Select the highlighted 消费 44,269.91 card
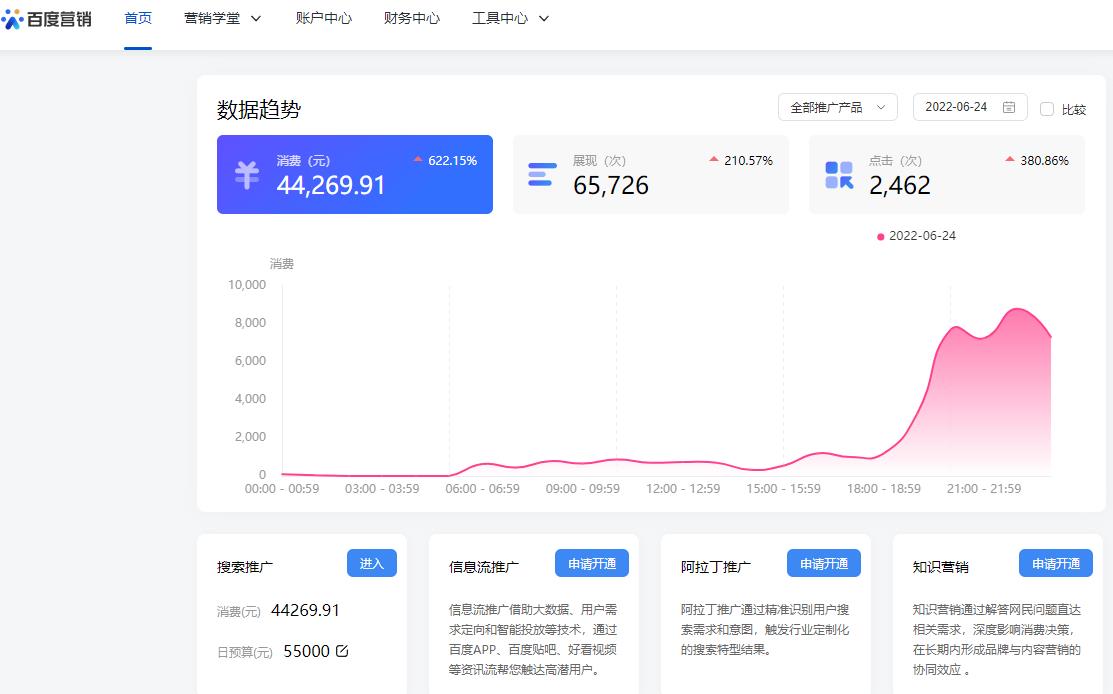The image size is (1113, 694). pyautogui.click(x=354, y=173)
